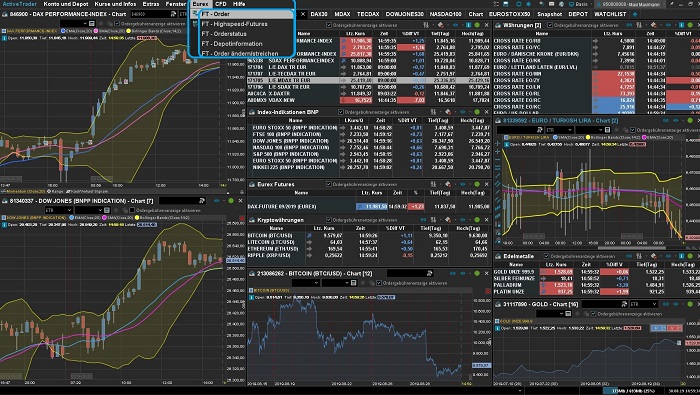Screen dimensions: 700x395
Task: Click the calendar icon in Bitcoin chart toolbar
Action: (354, 283)
